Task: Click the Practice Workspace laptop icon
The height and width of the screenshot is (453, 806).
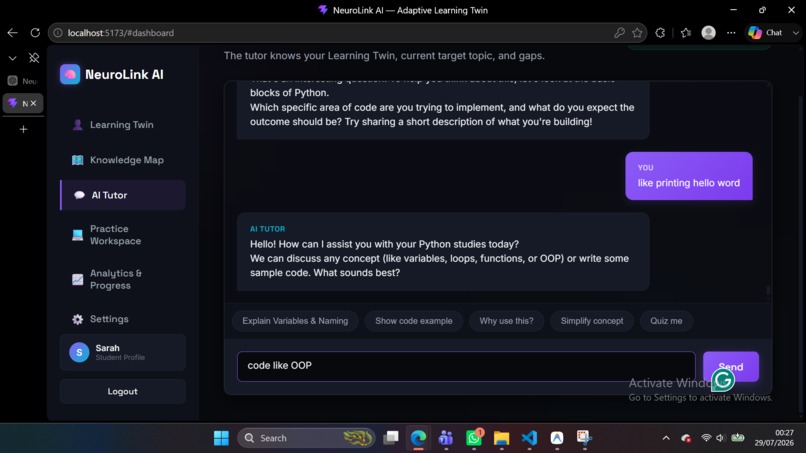Action: (x=78, y=234)
